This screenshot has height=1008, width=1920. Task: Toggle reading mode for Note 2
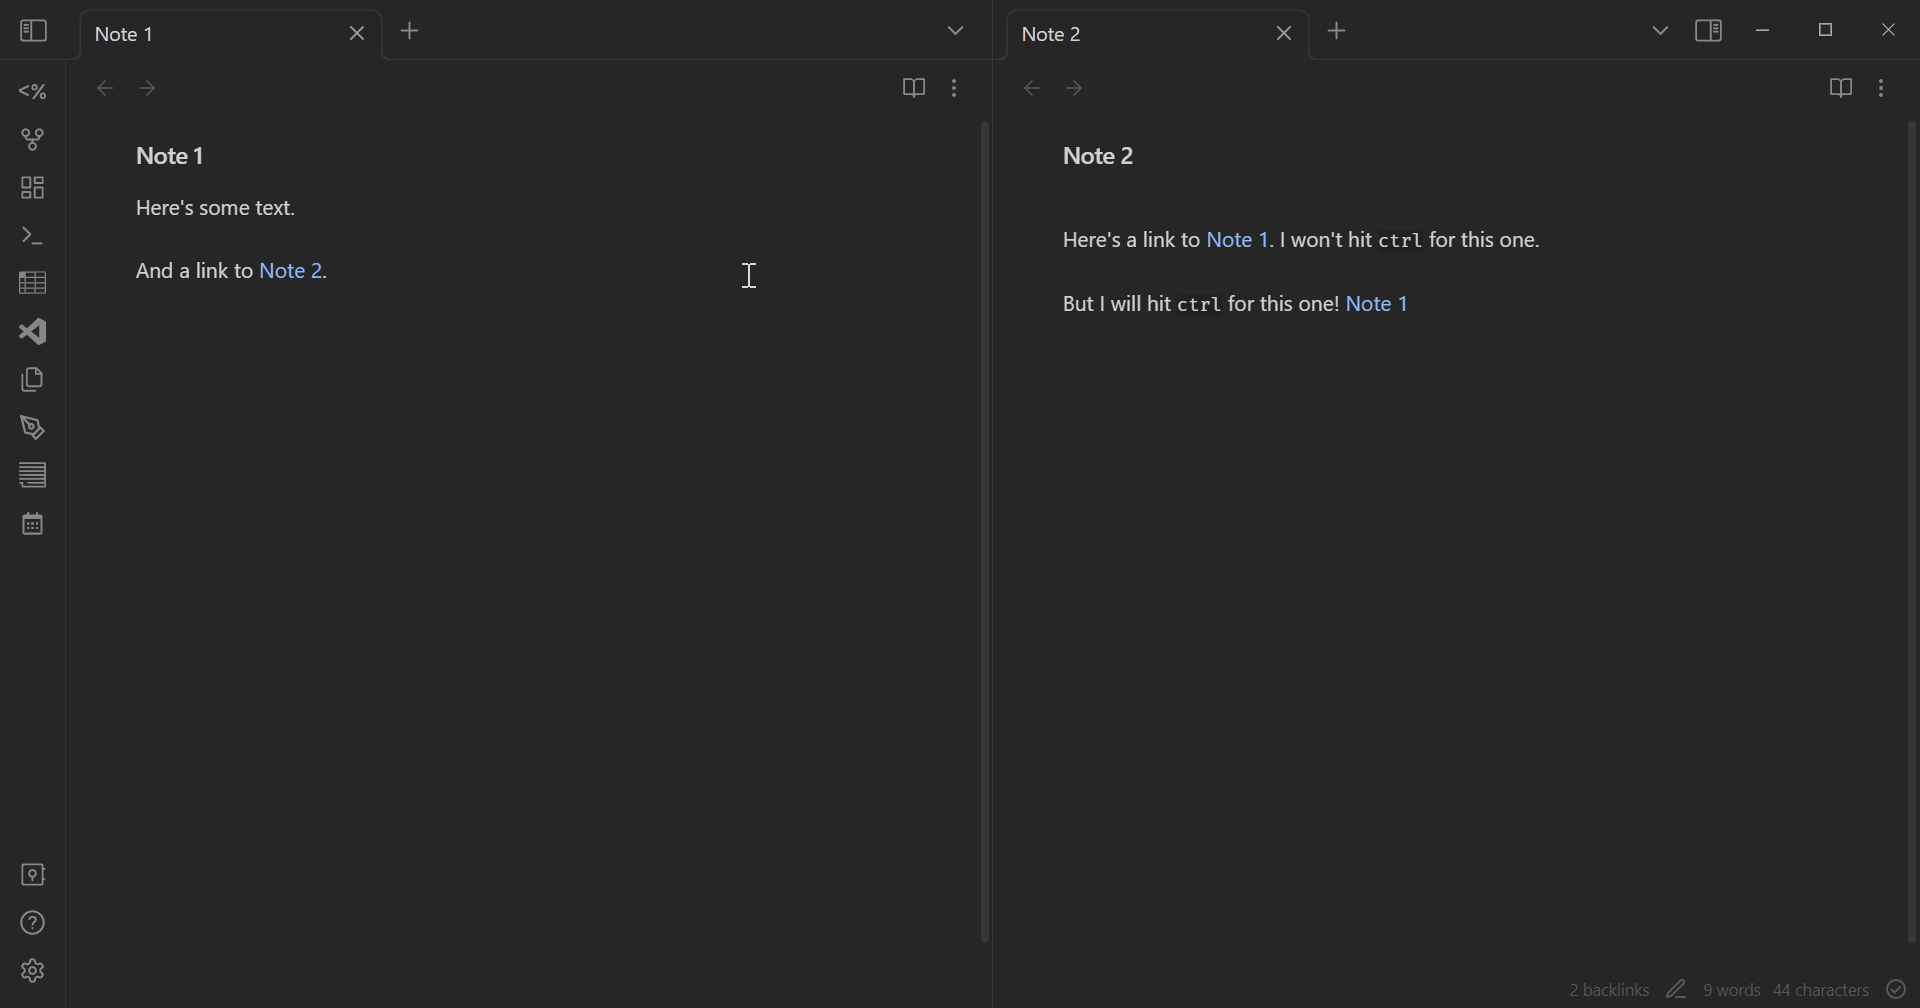(x=1840, y=88)
